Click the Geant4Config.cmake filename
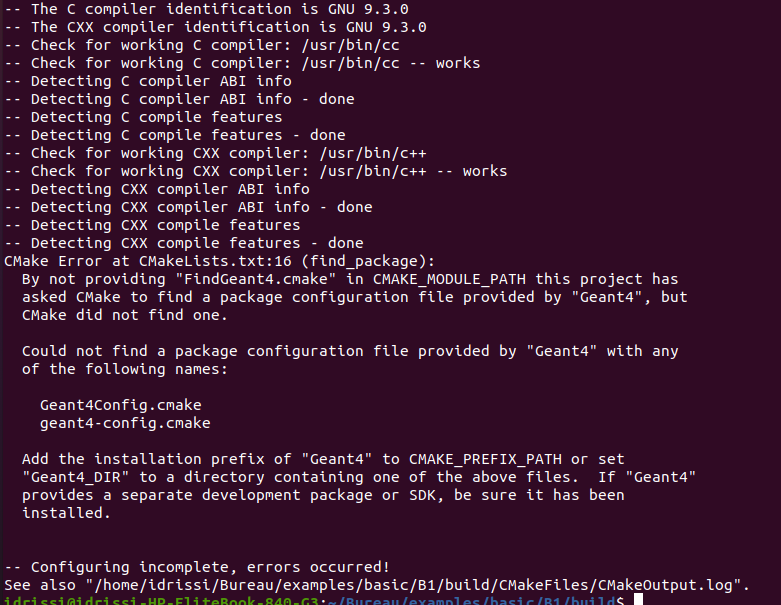This screenshot has width=781, height=605. pyautogui.click(x=120, y=405)
